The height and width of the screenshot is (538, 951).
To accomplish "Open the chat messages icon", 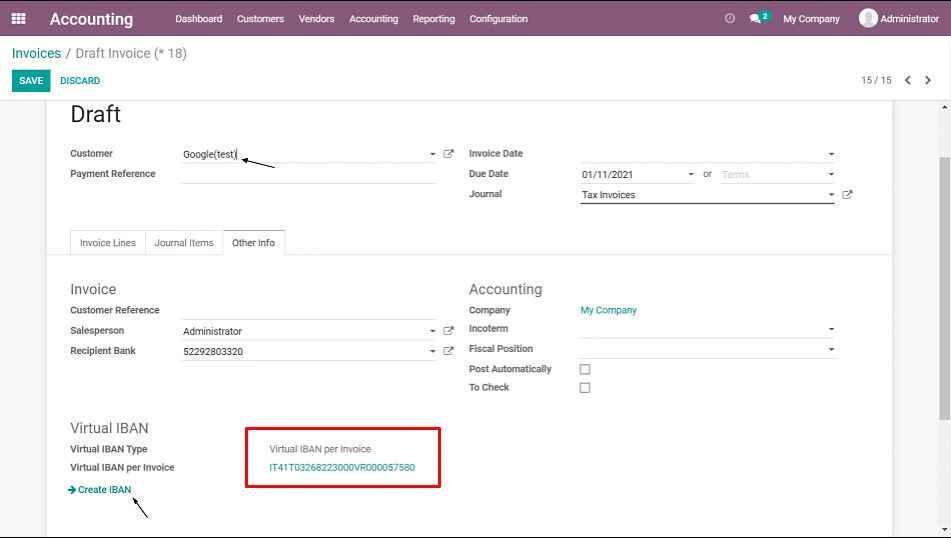I will (757, 18).
